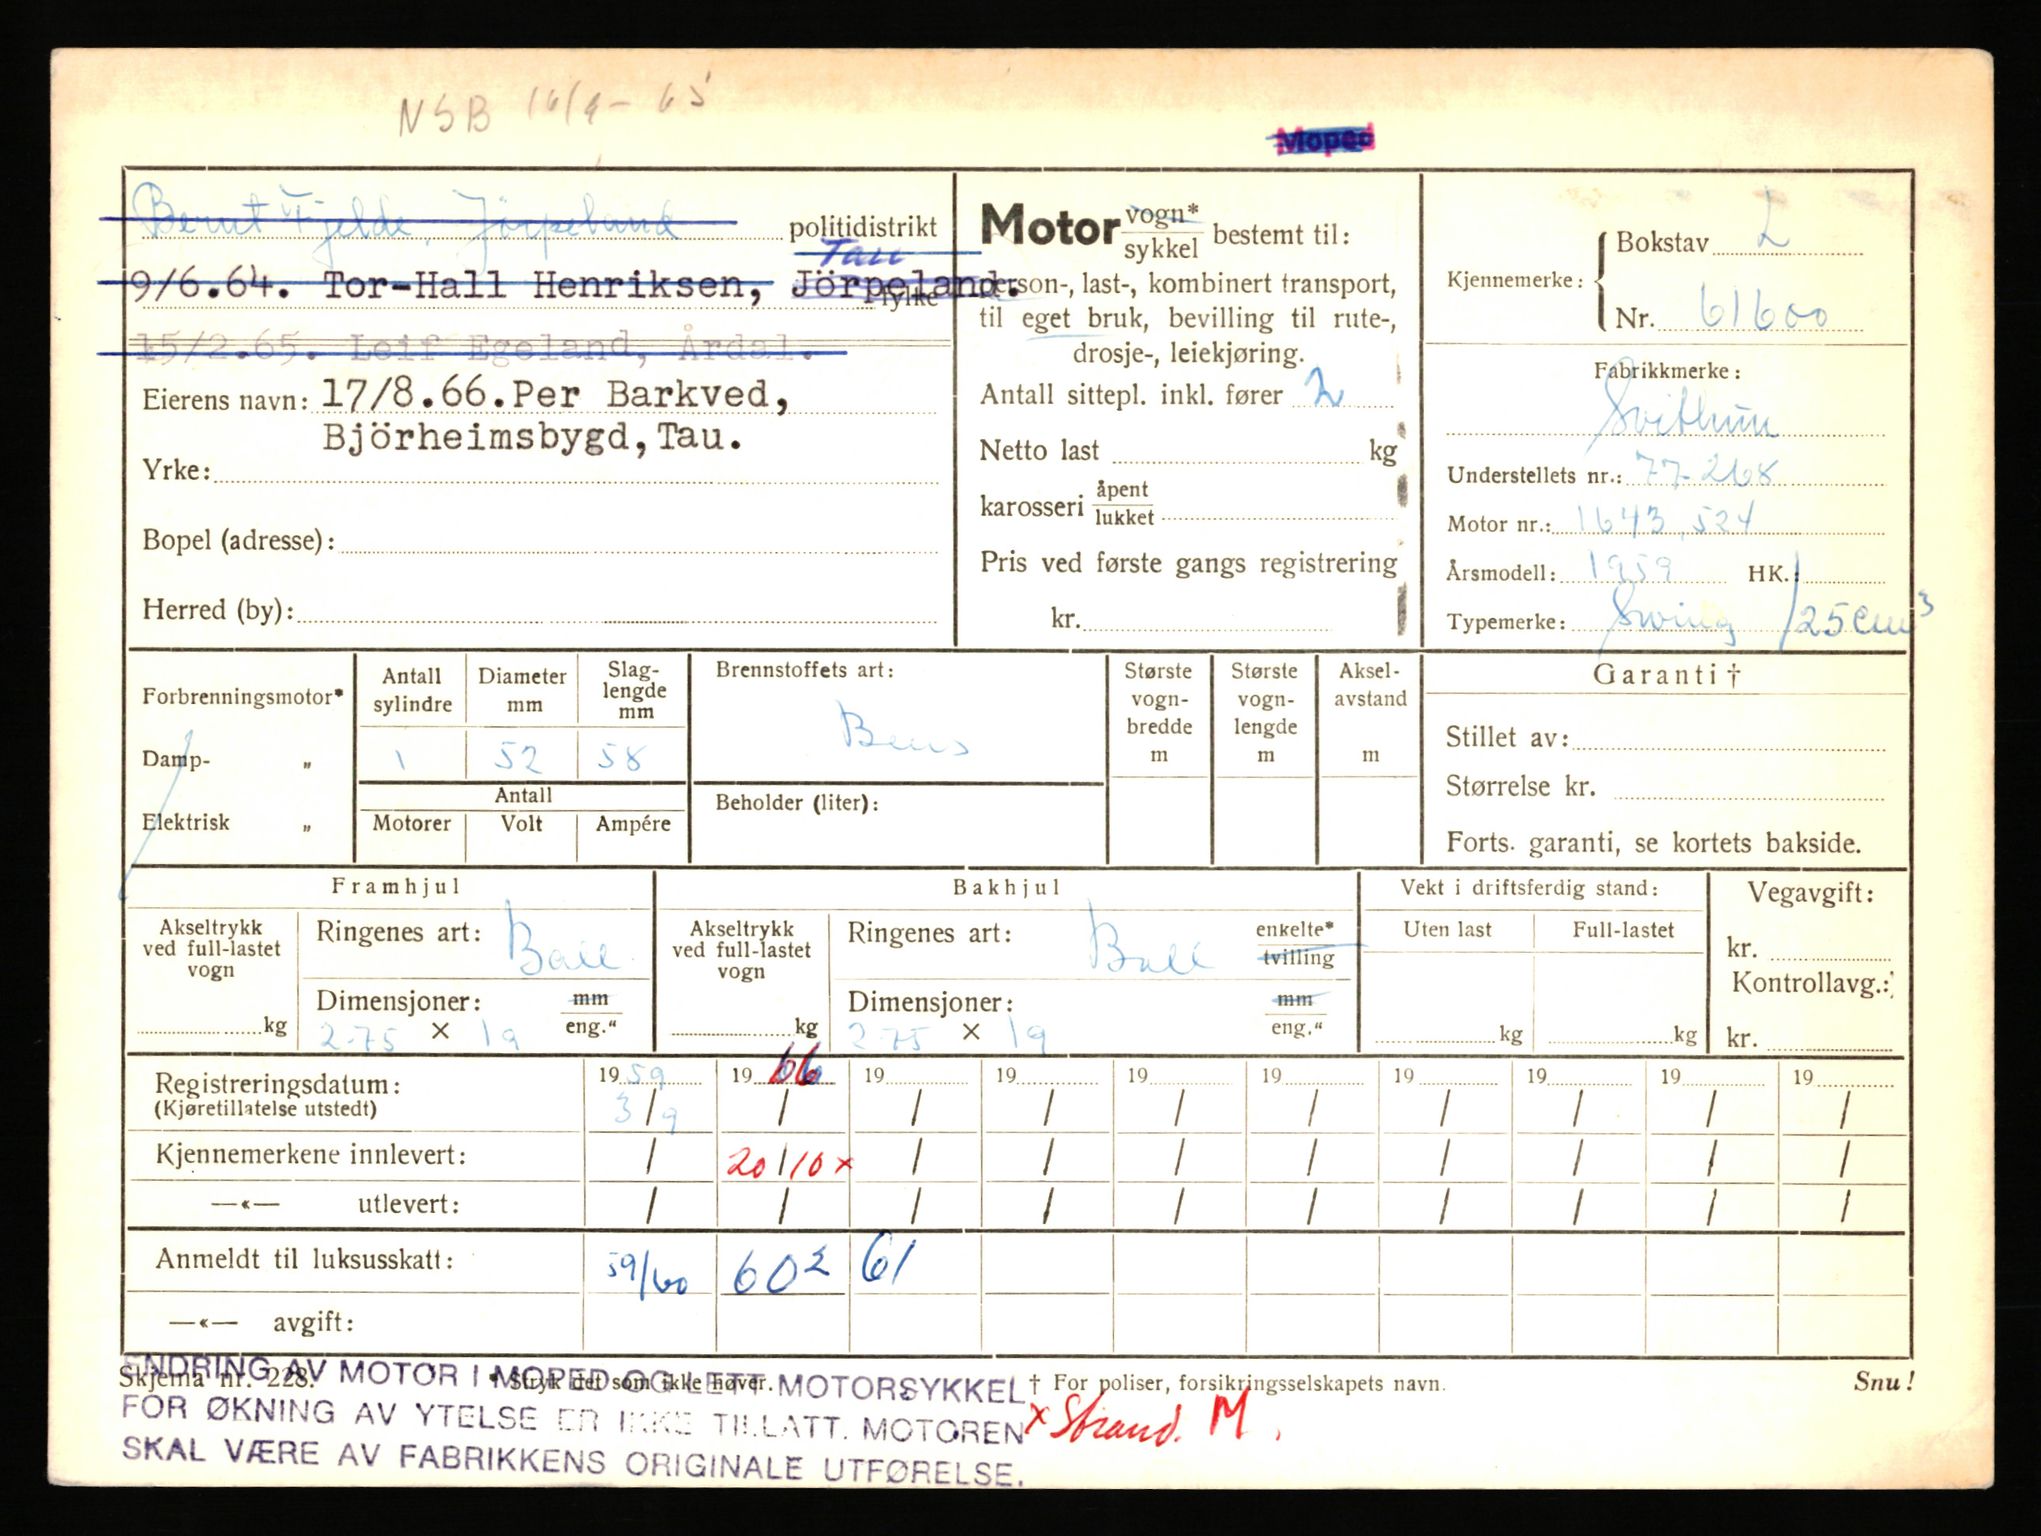This screenshot has height=1536, width=2041.
Task: Click the 'avgift:' row label
Action: click(x=313, y=1323)
